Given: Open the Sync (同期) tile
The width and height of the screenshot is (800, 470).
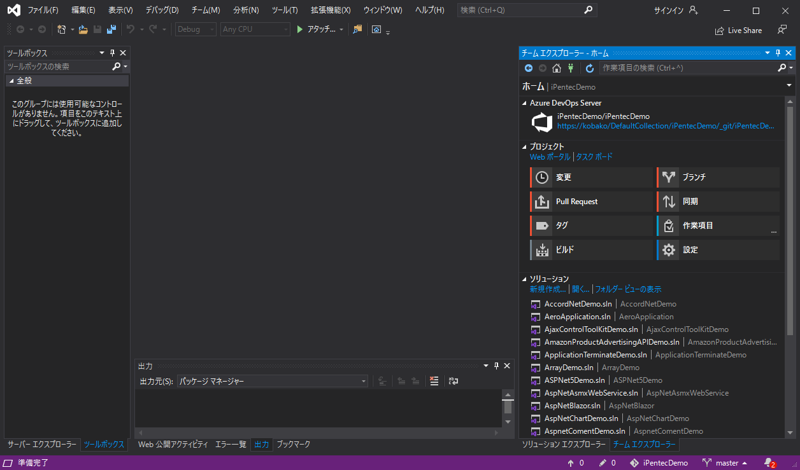Looking at the screenshot, I should pos(718,202).
